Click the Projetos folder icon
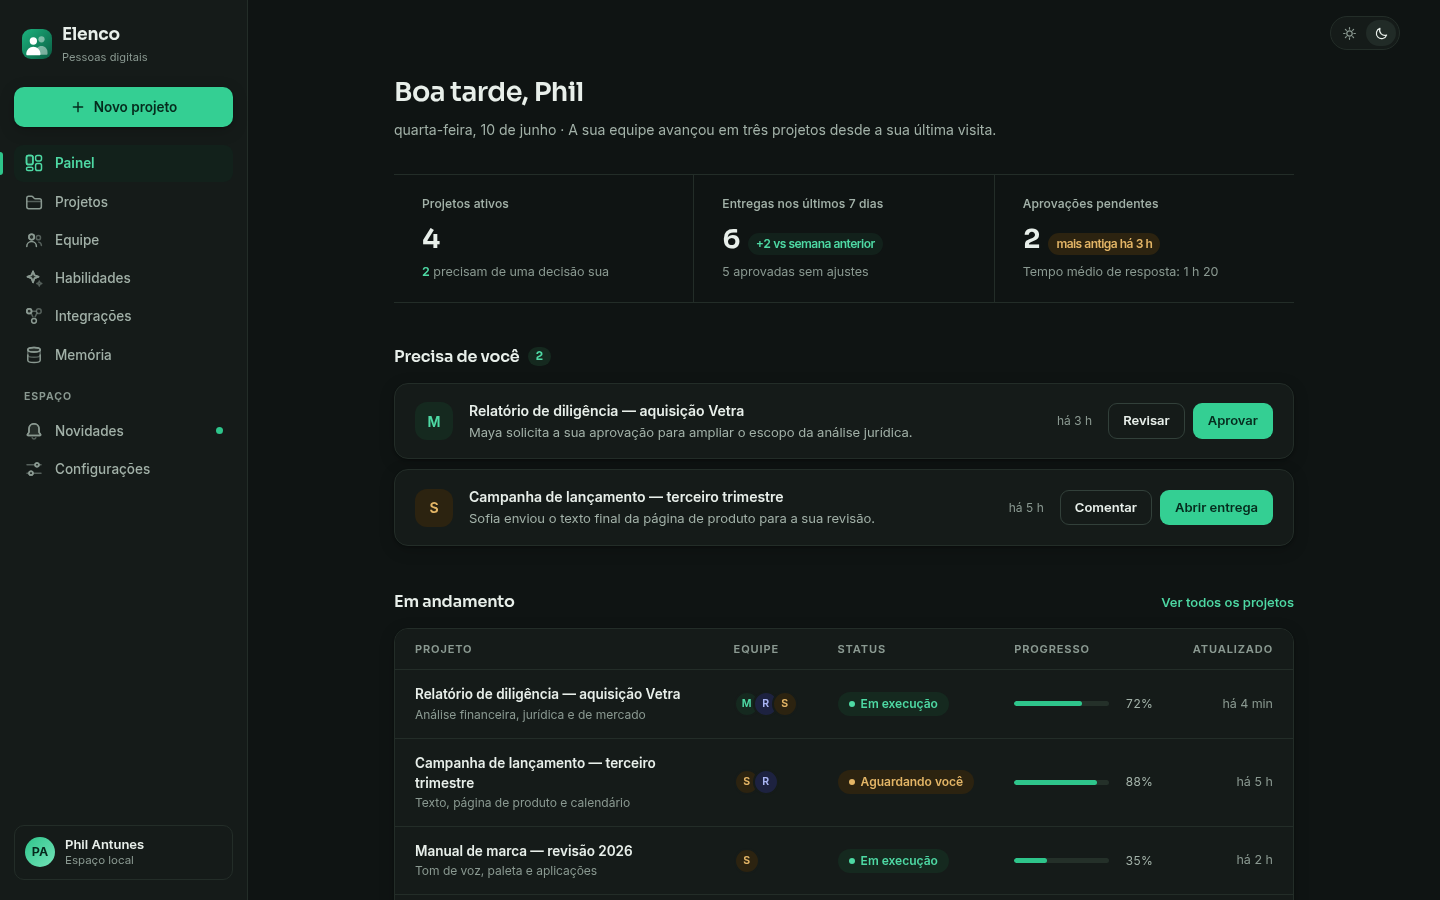Screen dimensions: 1440x900 [x=34, y=202]
